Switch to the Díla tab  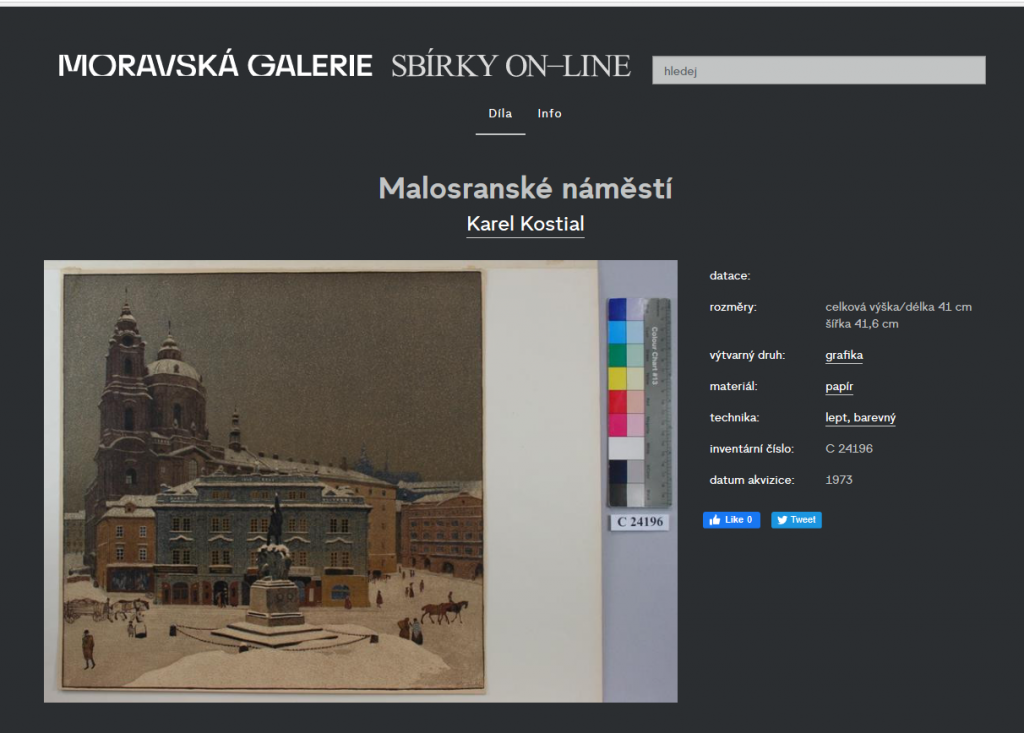pos(500,114)
